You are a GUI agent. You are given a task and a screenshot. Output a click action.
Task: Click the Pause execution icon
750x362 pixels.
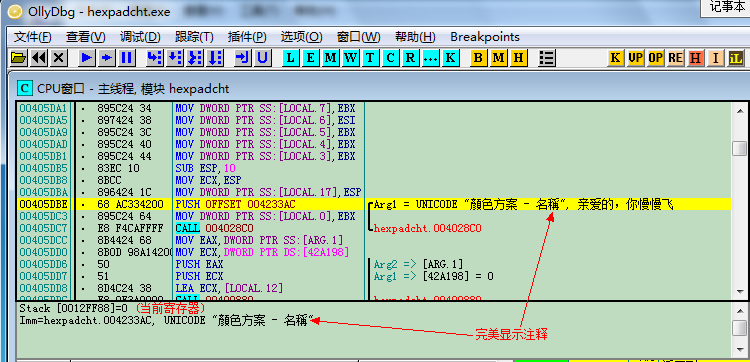tap(127, 58)
